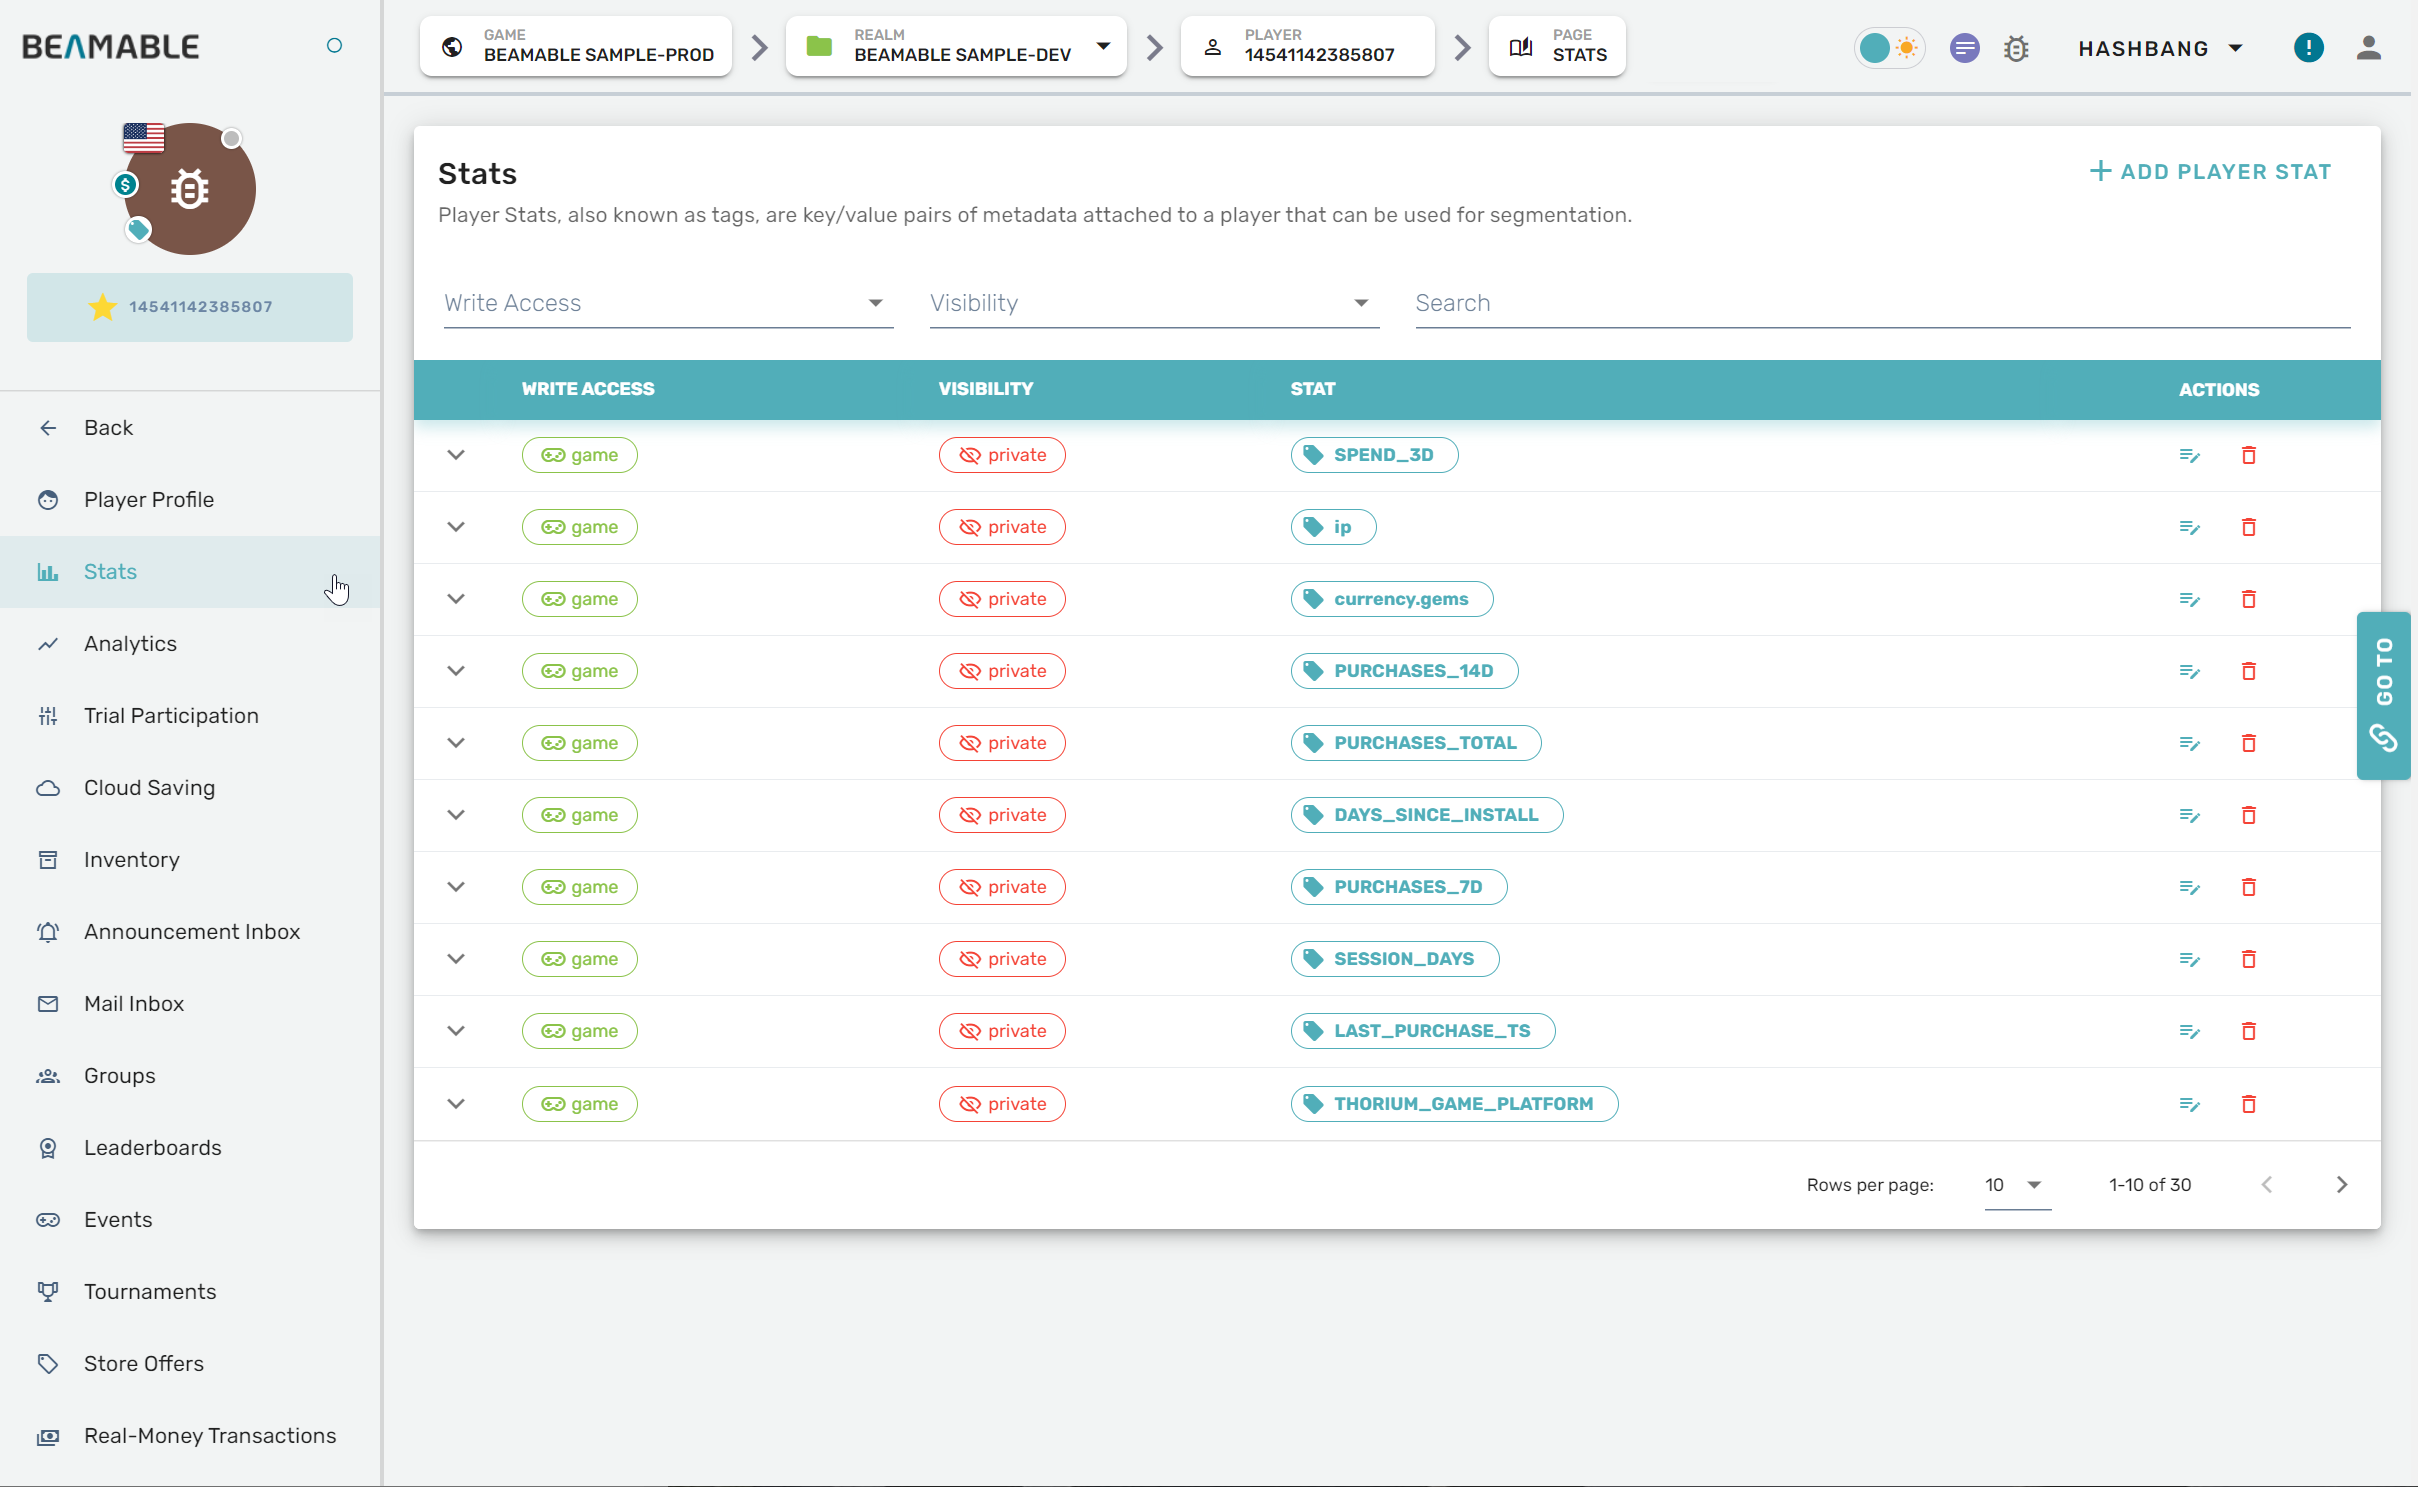The width and height of the screenshot is (2418, 1487).
Task: Open the user account icon
Action: pos(2368,48)
